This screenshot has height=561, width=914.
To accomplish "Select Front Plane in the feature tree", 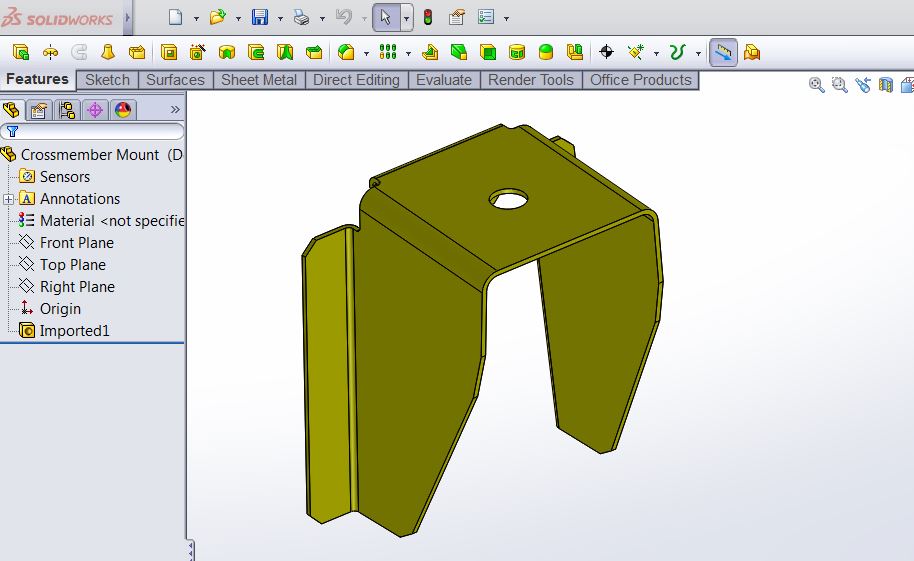I will click(x=76, y=243).
